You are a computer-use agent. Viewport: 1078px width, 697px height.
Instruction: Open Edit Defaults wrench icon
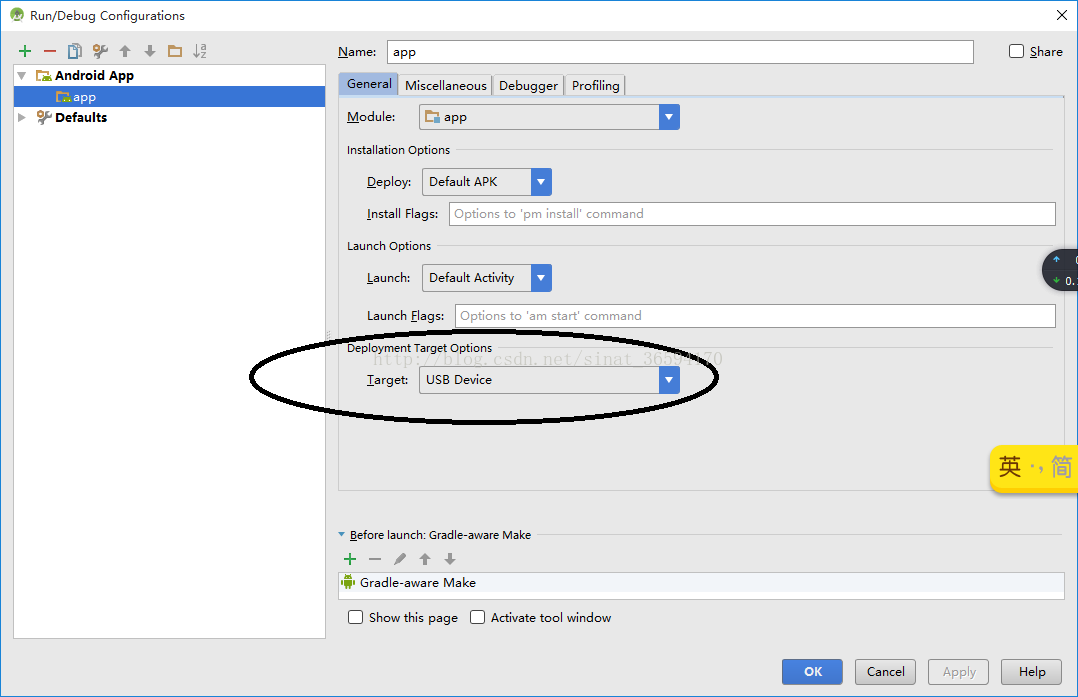click(x=100, y=51)
